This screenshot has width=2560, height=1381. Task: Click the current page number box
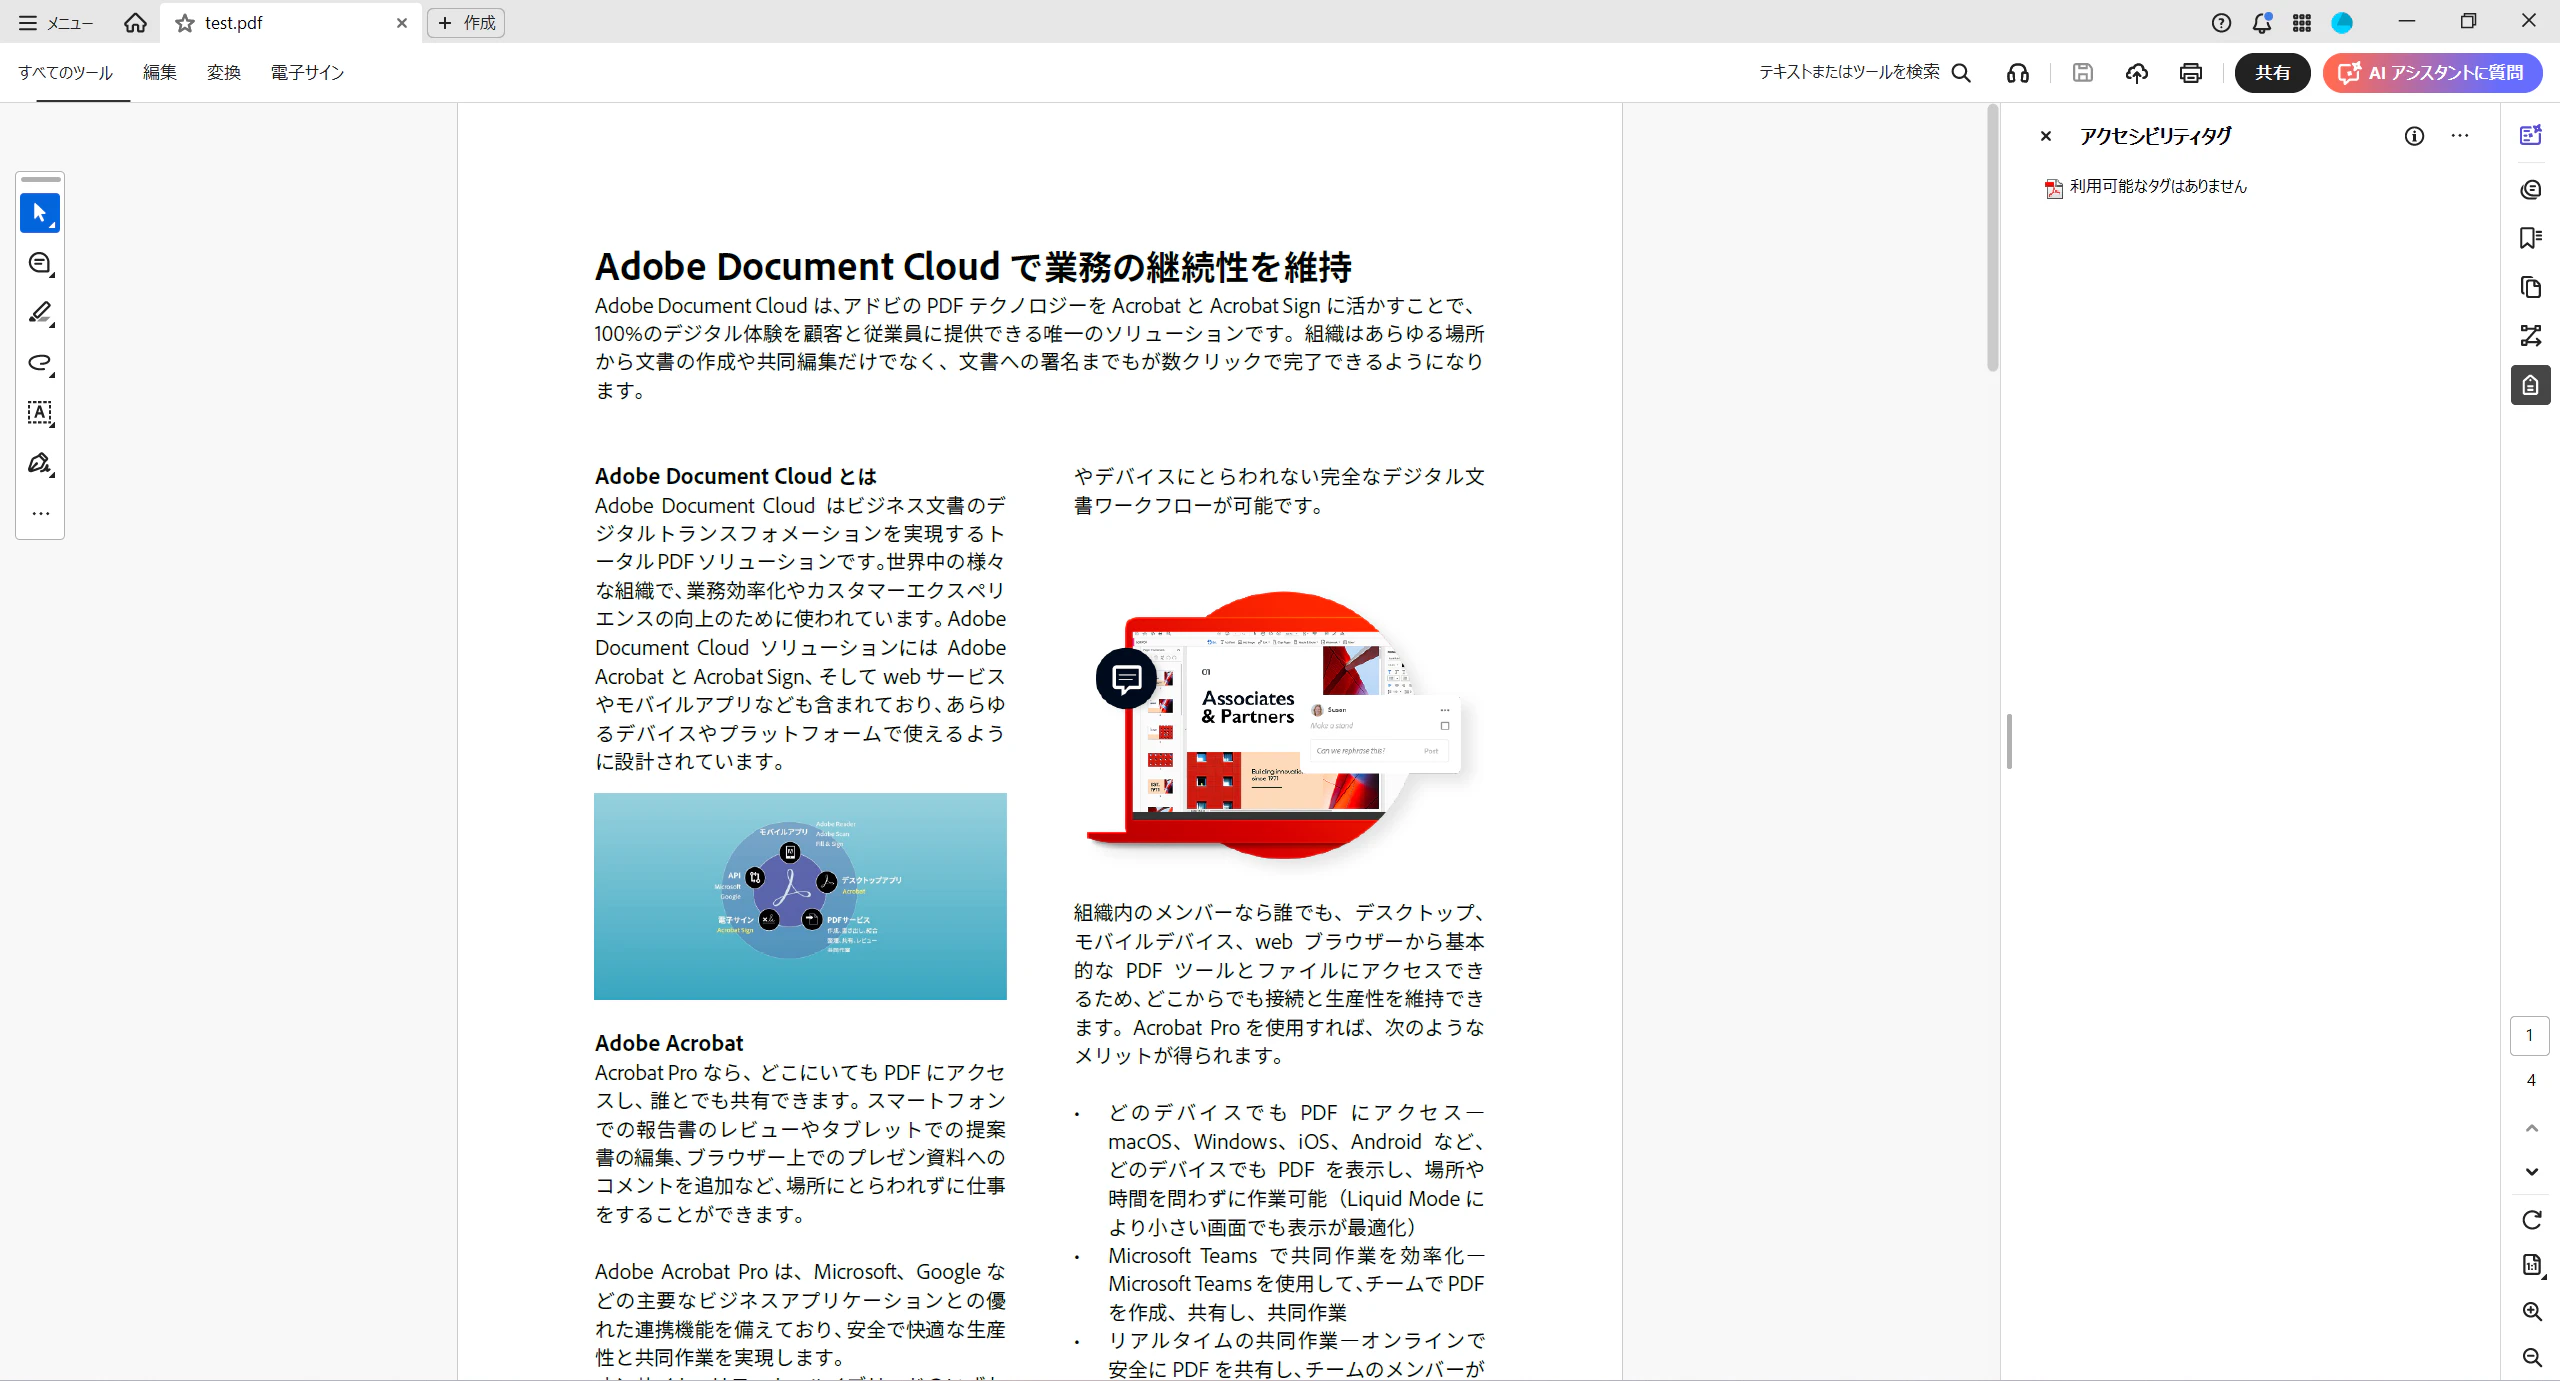[x=2530, y=1036]
